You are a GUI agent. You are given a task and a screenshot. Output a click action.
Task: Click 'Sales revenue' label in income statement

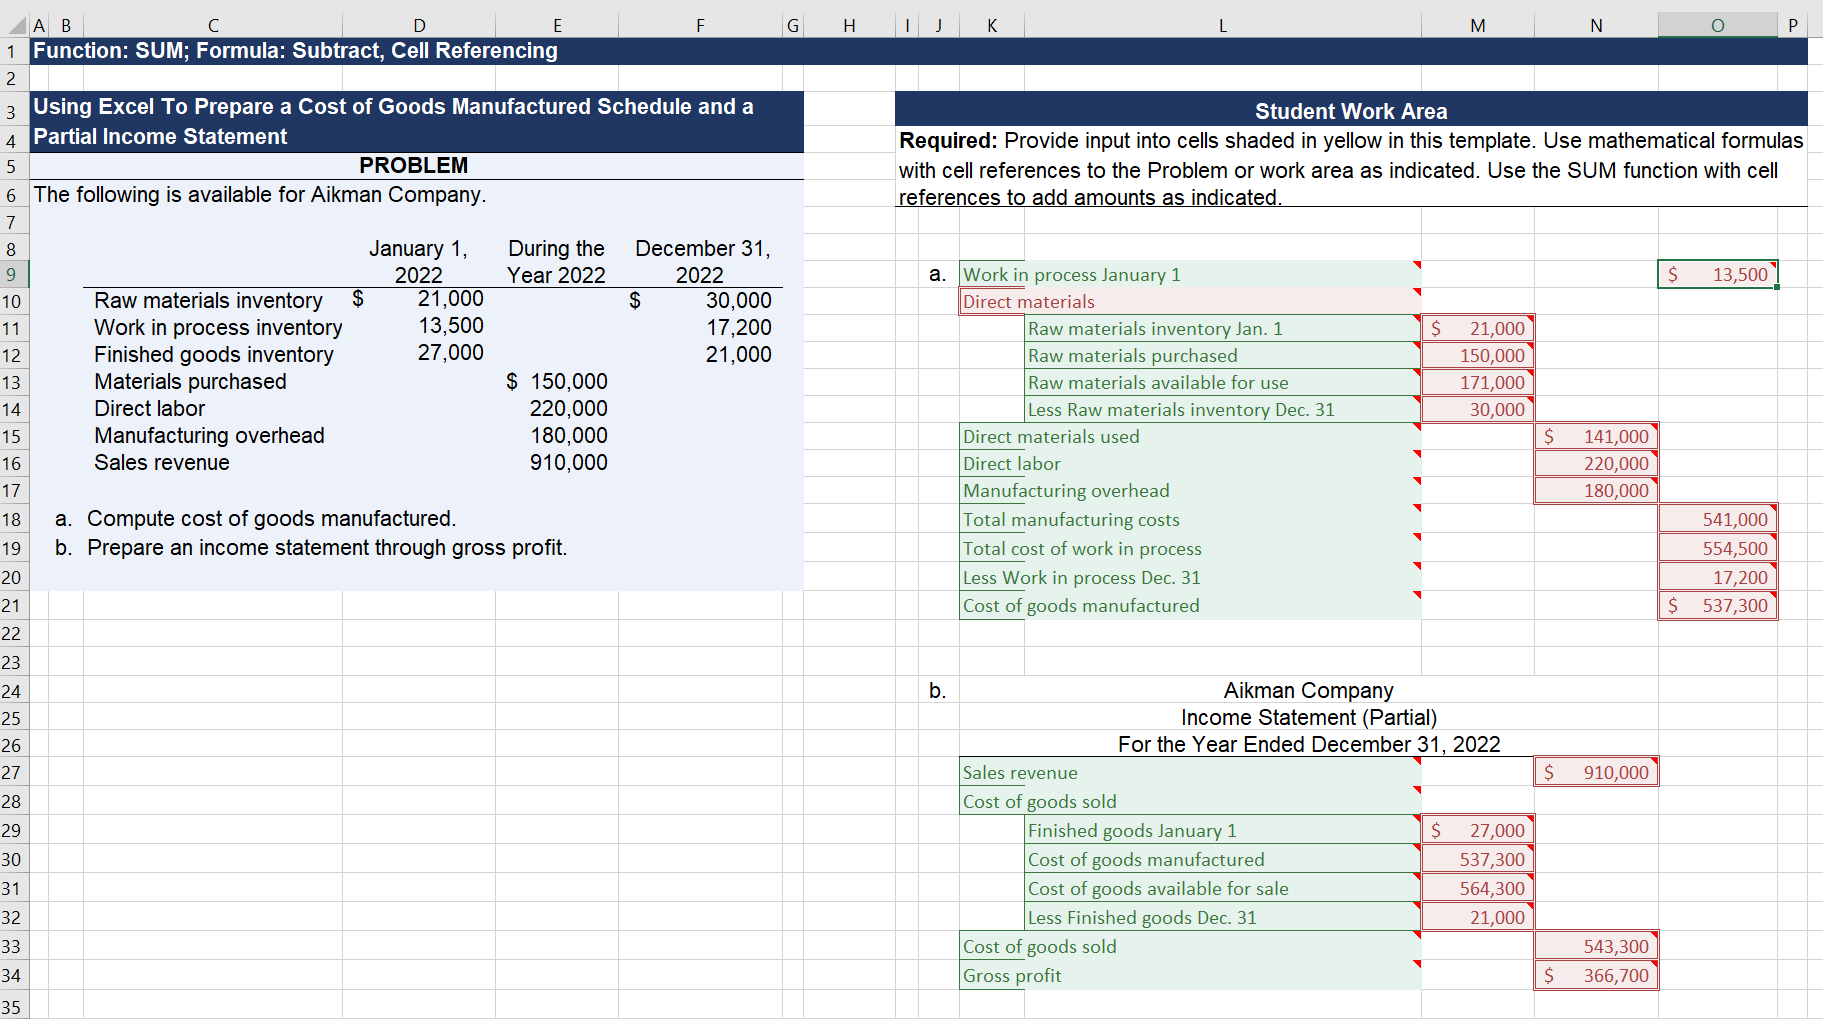(x=1190, y=772)
